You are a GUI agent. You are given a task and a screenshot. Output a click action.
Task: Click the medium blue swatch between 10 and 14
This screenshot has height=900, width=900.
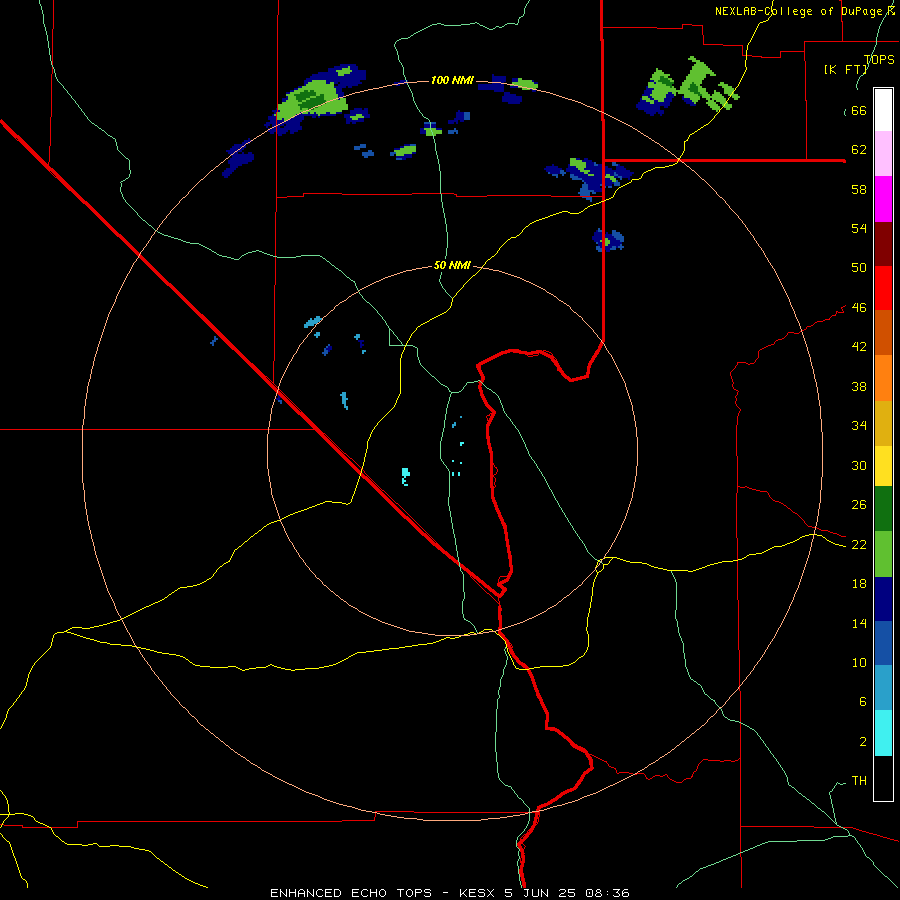[x=883, y=643]
